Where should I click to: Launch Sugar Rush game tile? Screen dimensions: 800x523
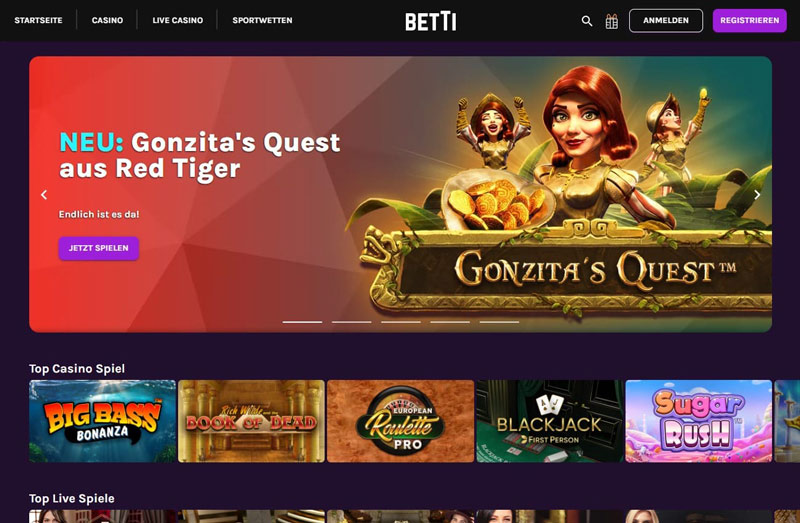[x=698, y=421]
